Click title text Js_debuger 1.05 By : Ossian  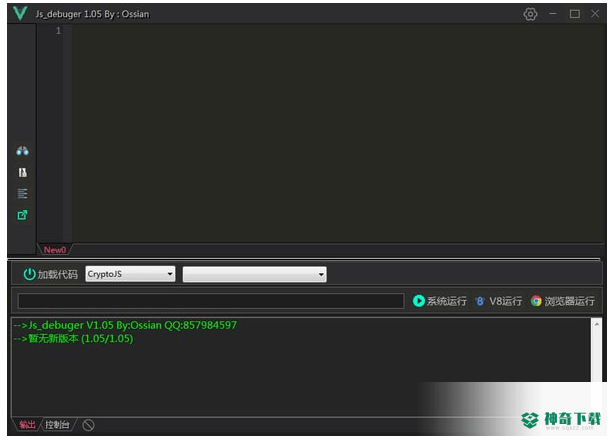92,14
